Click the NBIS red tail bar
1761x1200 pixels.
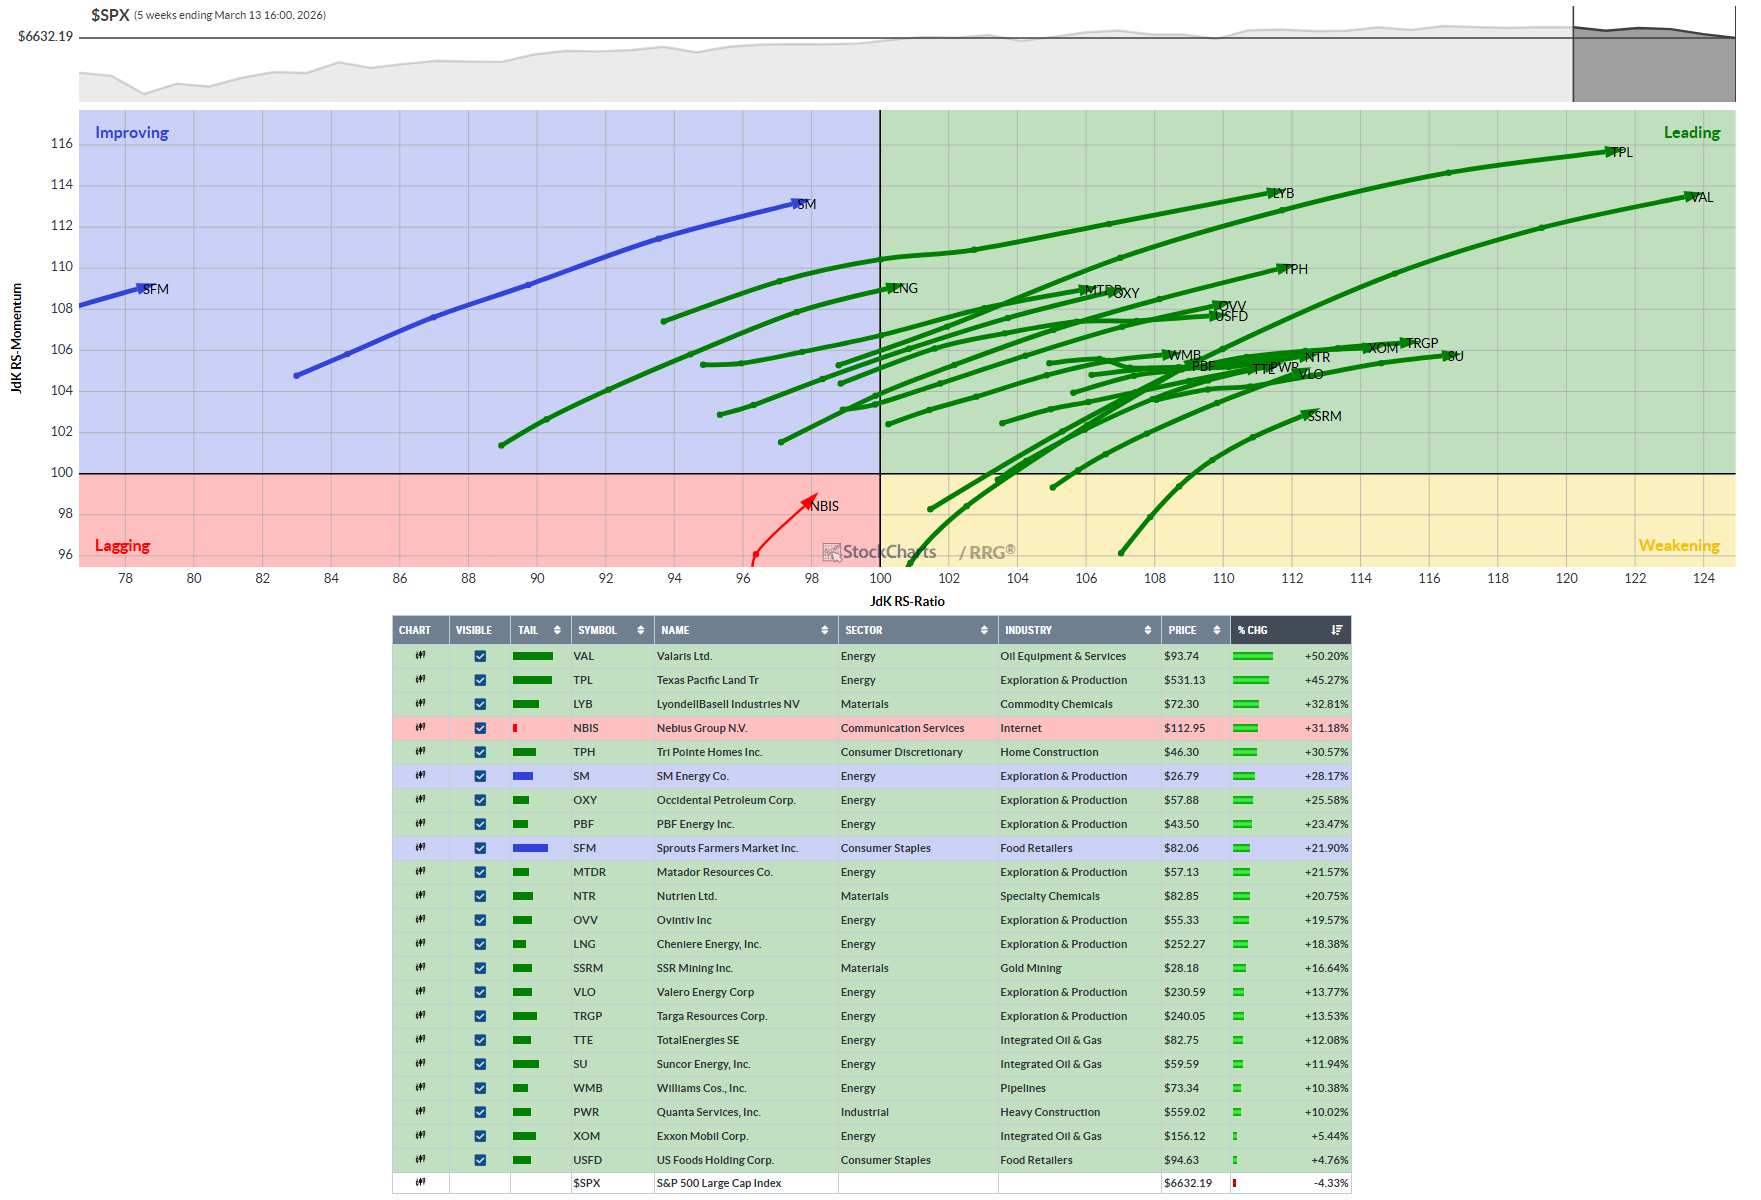[x=515, y=728]
